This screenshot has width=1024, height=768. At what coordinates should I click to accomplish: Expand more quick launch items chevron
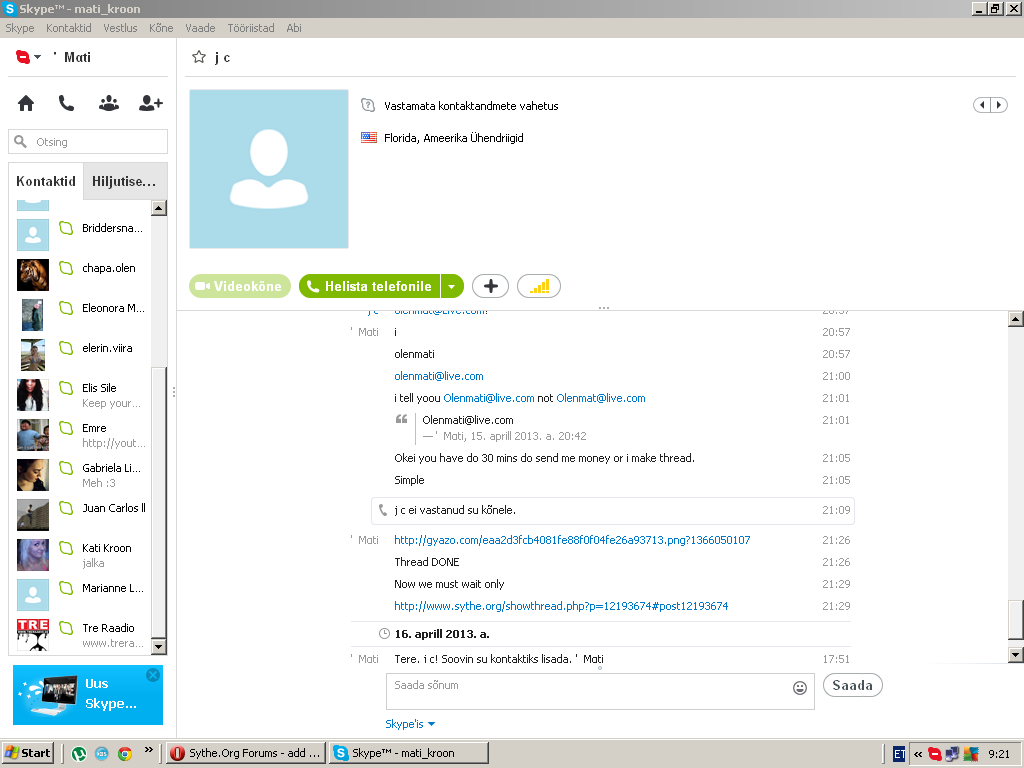coord(148,750)
